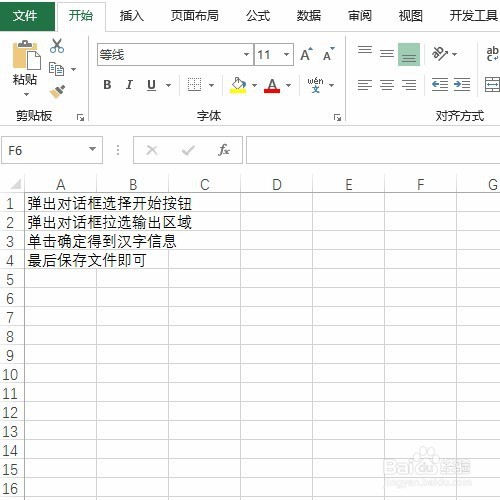Switch to the 开发工具 tab
Viewport: 500px width, 500px height.
coord(473,15)
